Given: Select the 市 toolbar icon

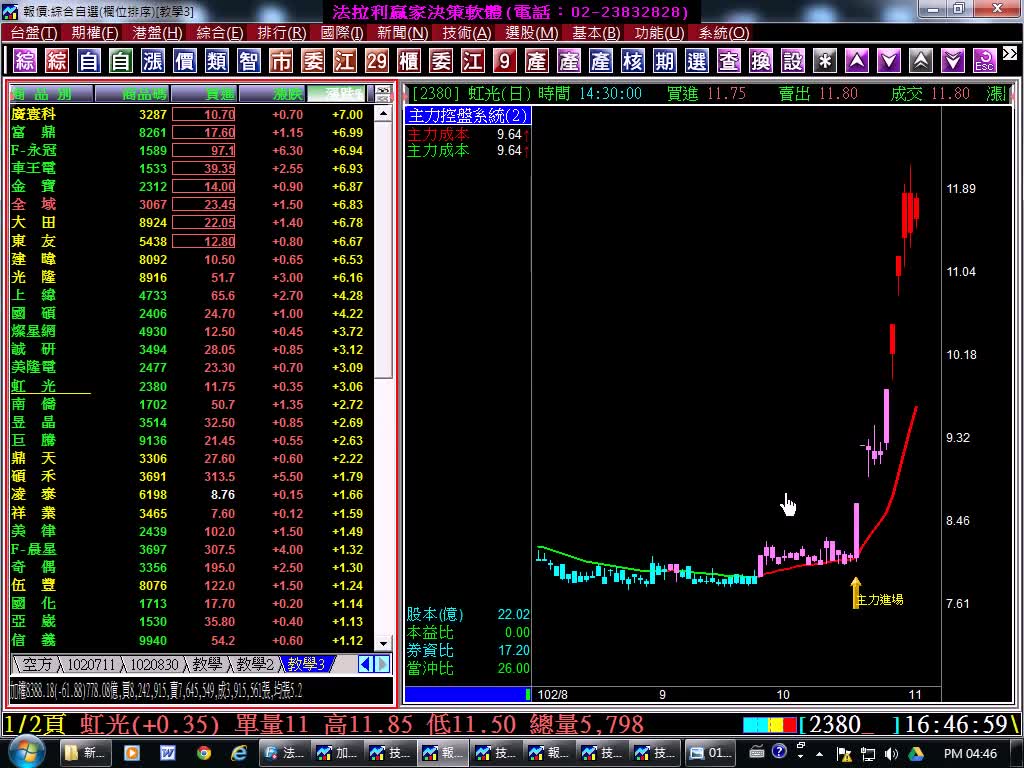Looking at the screenshot, I should pos(281,61).
